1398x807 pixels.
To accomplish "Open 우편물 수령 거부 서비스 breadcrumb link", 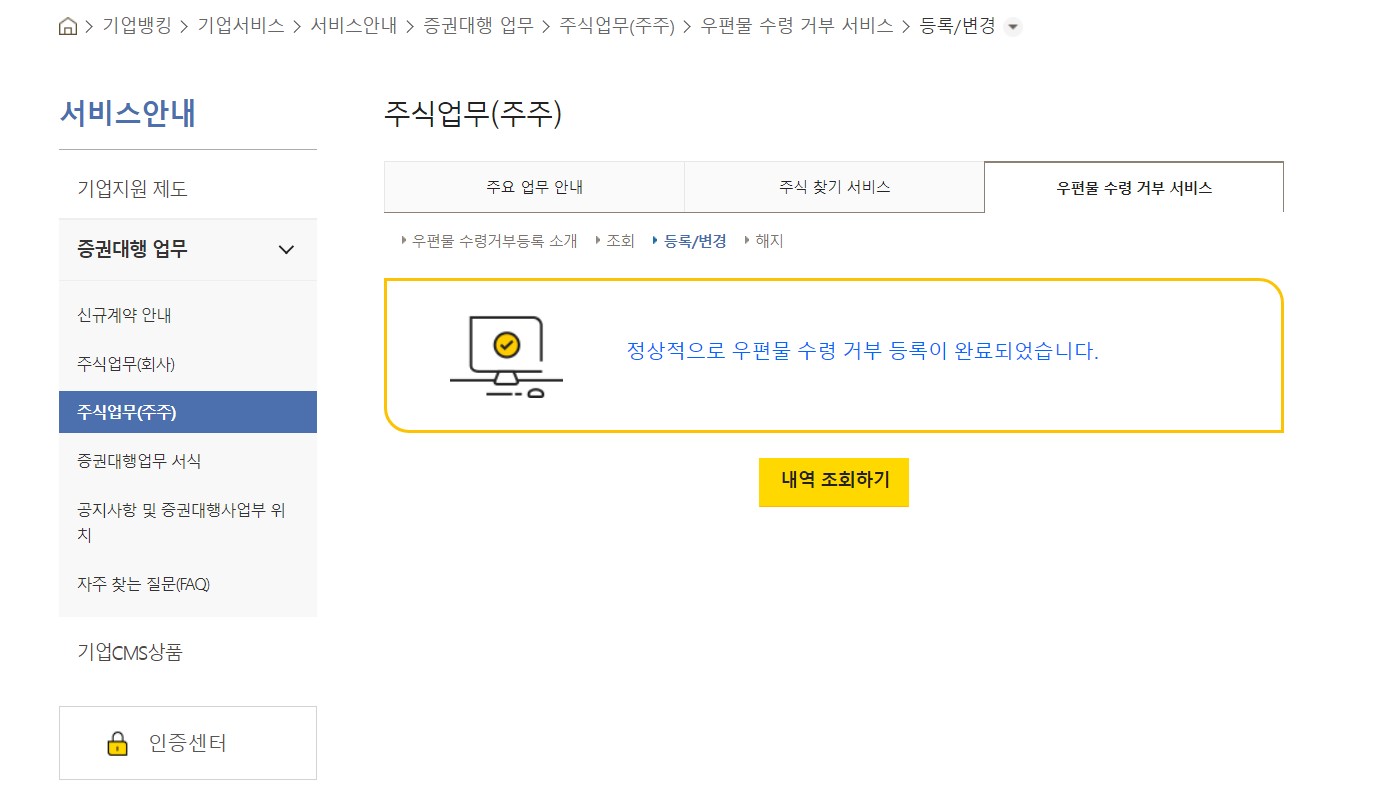I will coord(797,26).
